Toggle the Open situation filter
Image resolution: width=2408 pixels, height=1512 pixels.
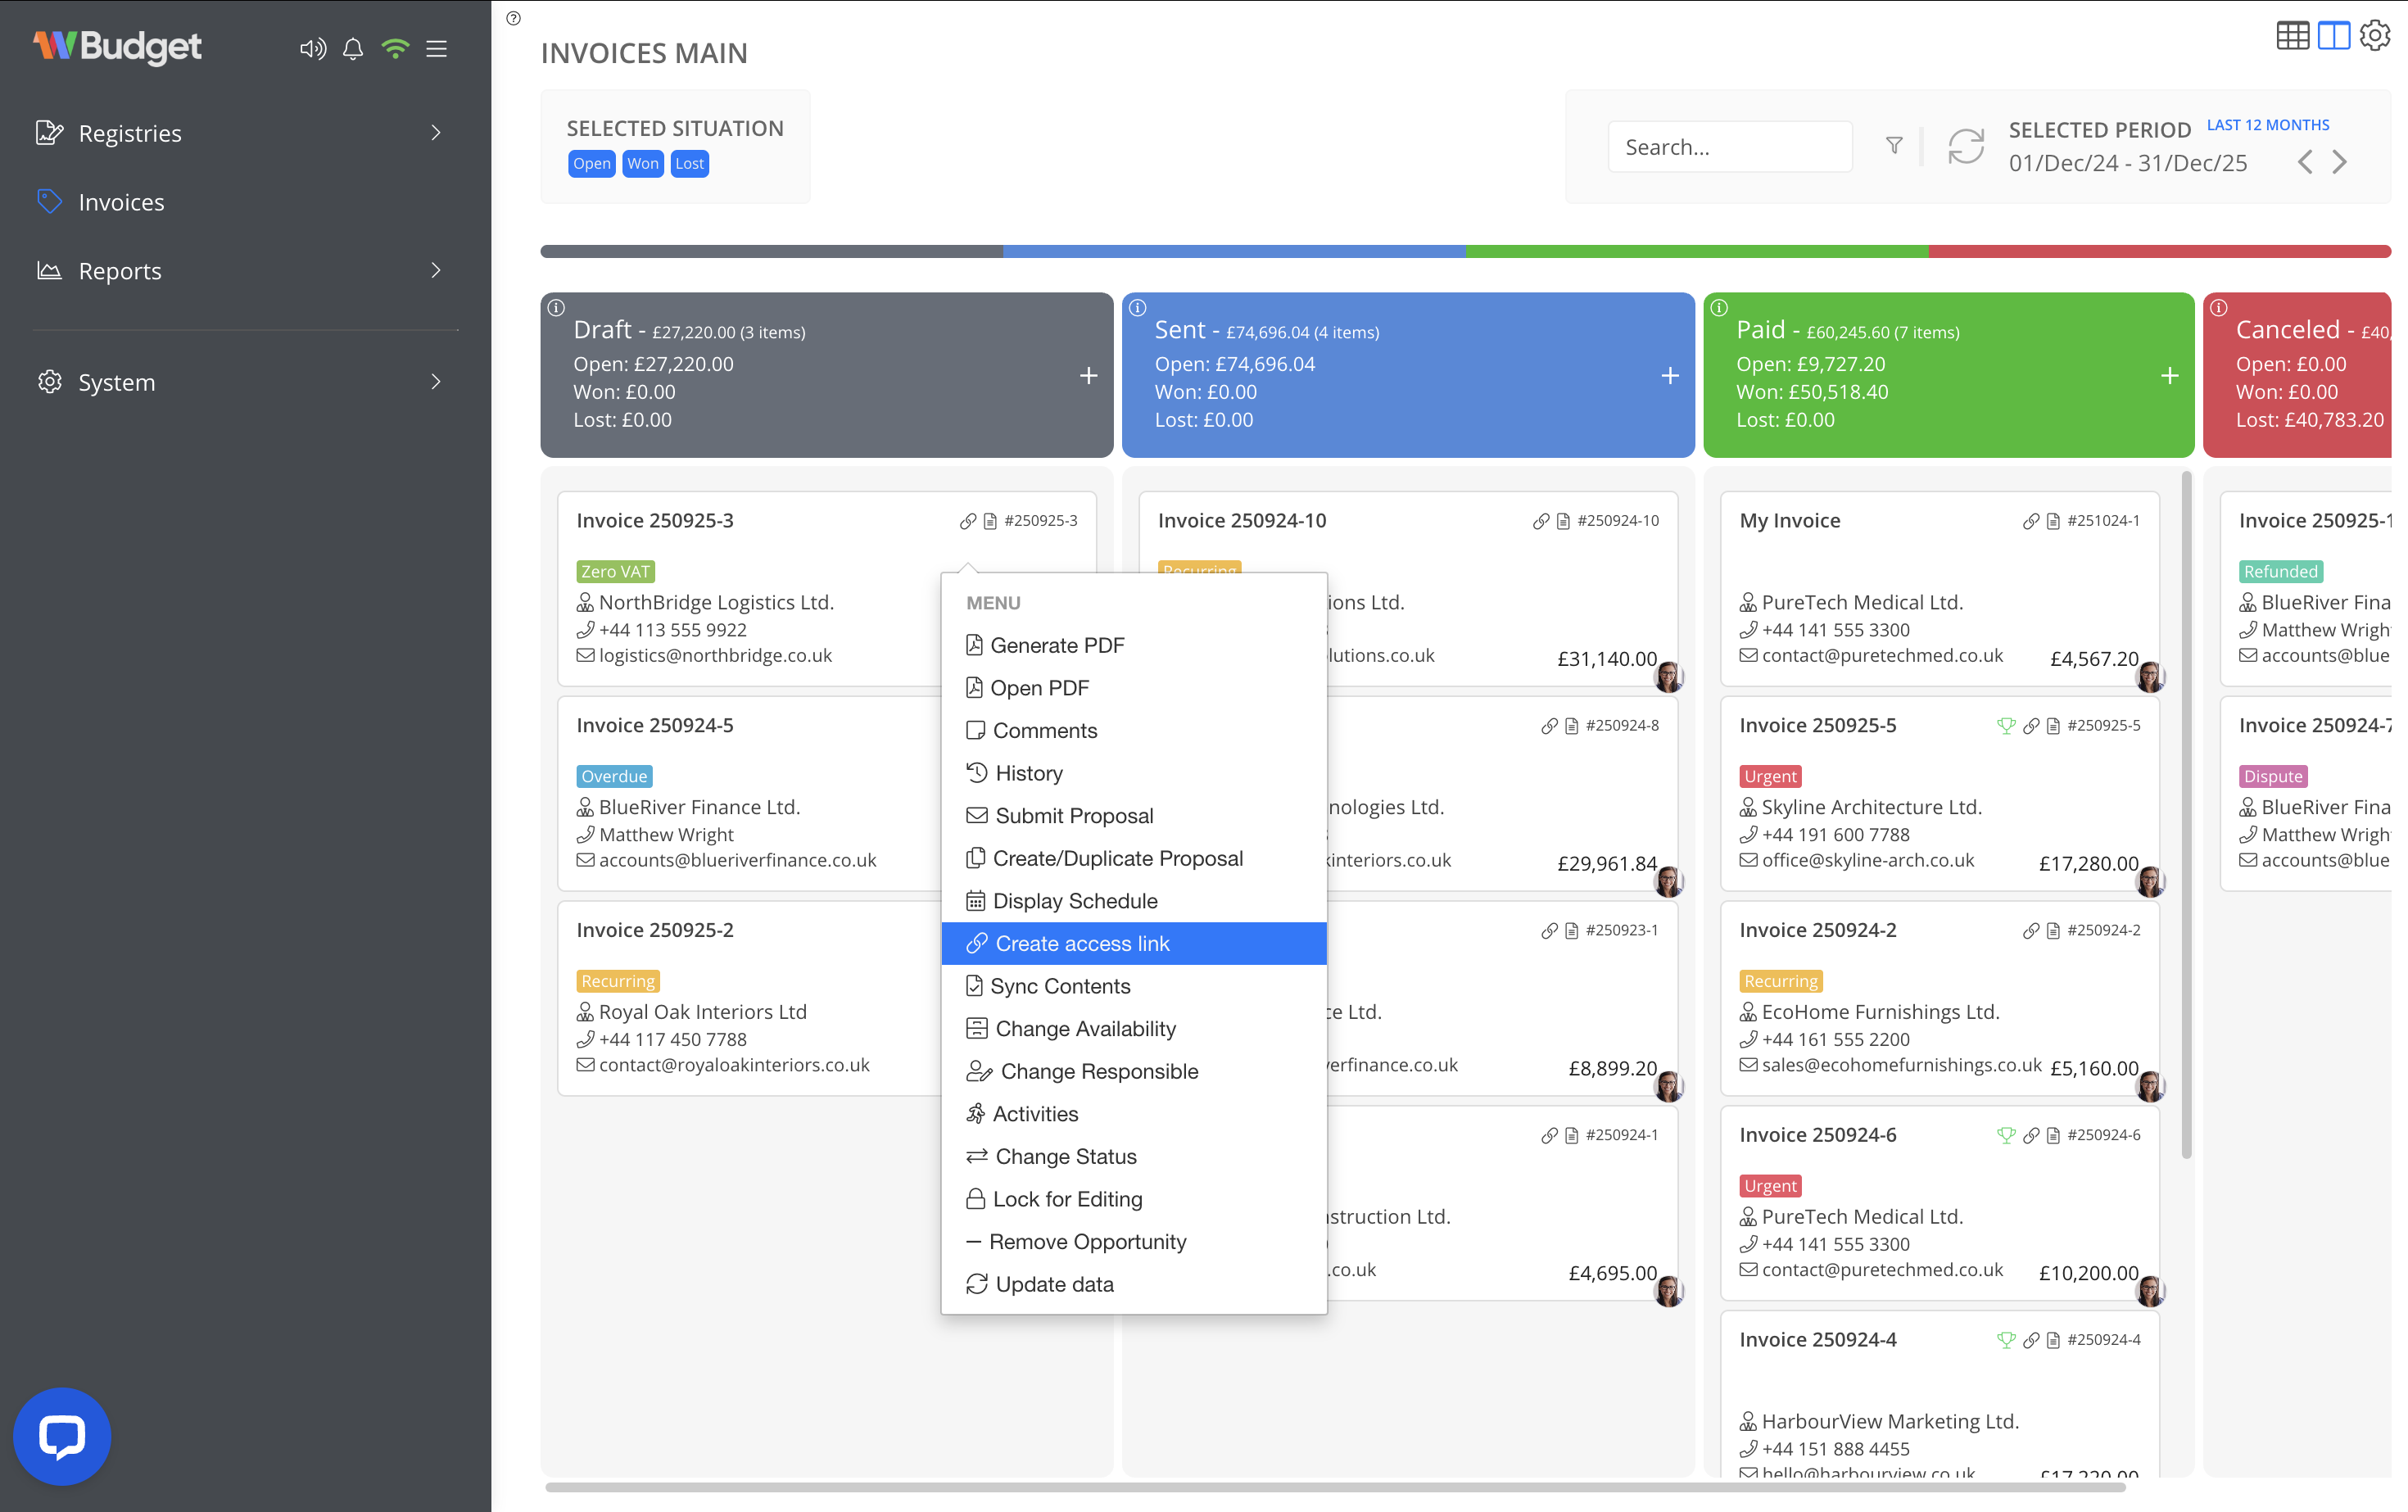[x=591, y=163]
